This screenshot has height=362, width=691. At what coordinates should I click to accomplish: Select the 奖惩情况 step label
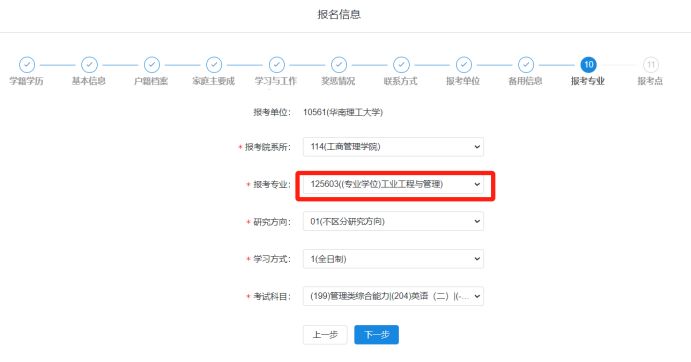tap(338, 81)
